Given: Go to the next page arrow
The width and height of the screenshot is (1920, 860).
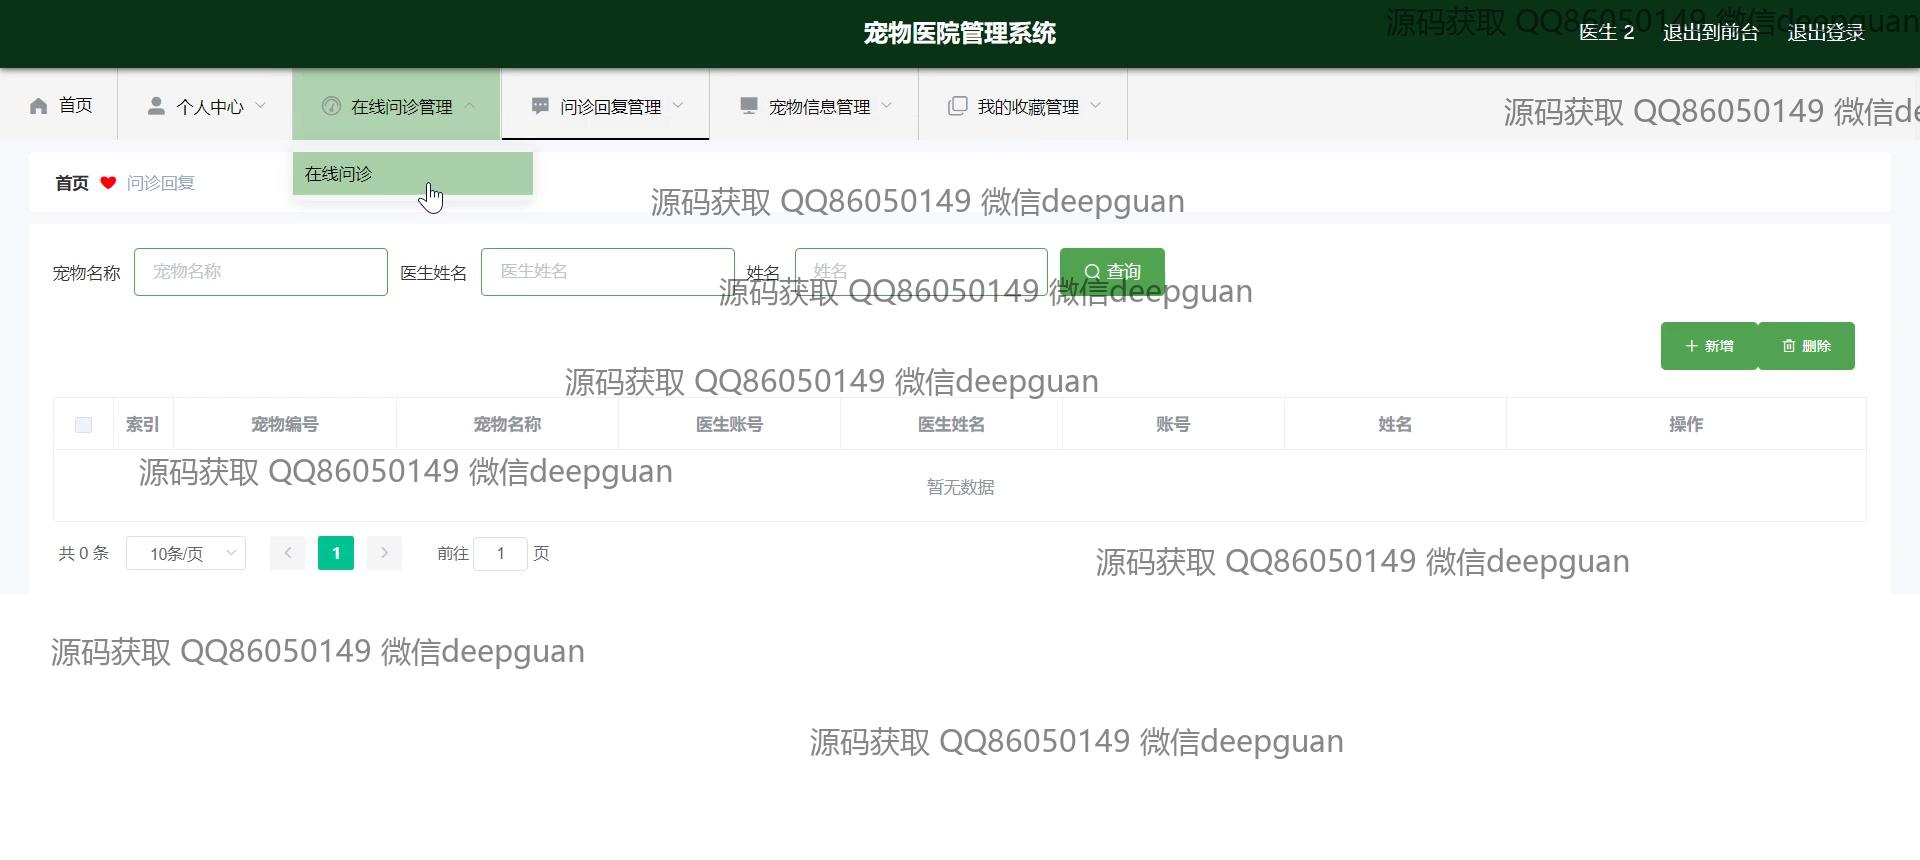Looking at the screenshot, I should tap(384, 553).
